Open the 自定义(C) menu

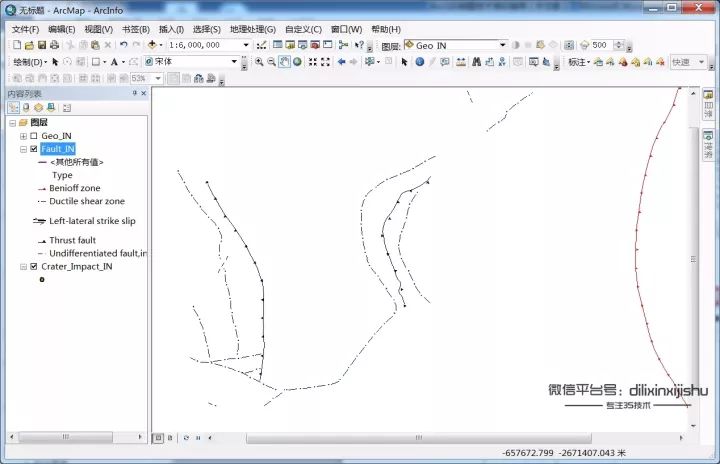(x=303, y=29)
